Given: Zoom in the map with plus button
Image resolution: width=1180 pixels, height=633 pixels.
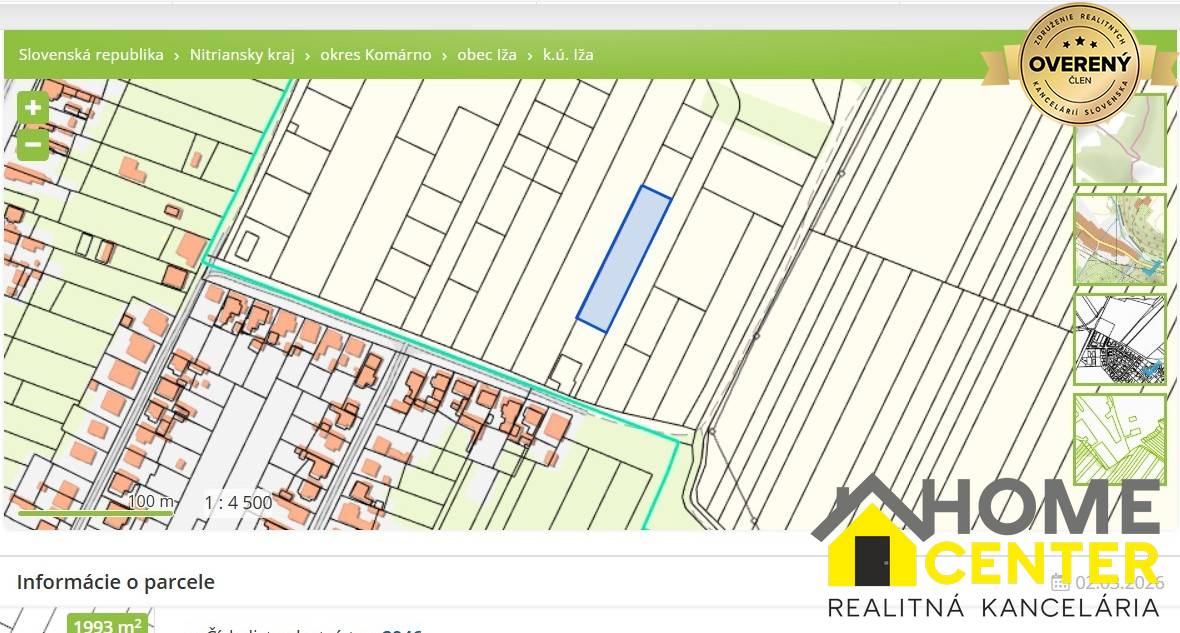Looking at the screenshot, I should (33, 108).
